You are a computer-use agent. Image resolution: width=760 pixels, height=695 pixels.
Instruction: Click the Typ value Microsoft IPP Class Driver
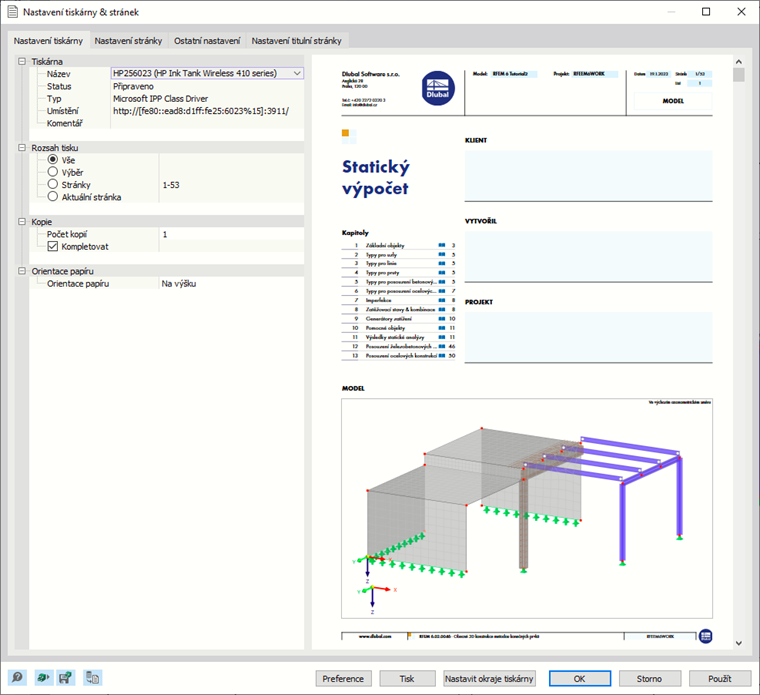pos(160,98)
